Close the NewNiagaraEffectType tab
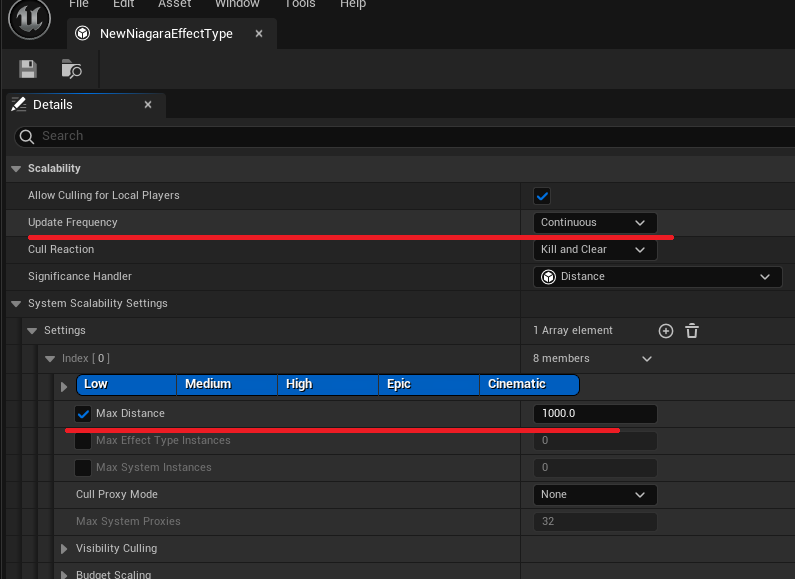This screenshot has width=795, height=579. (259, 33)
